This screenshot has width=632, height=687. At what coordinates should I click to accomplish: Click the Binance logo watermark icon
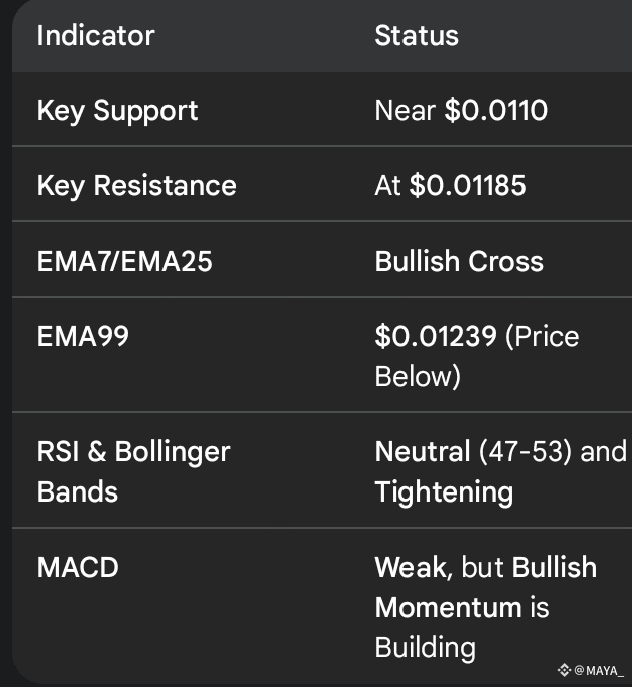[x=564, y=670]
